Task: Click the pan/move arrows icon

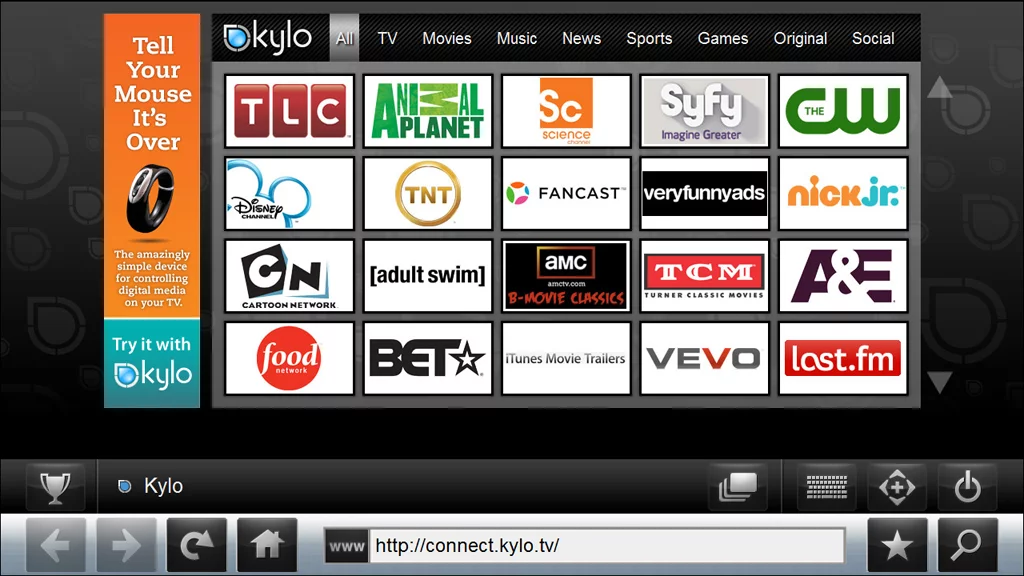Action: [x=897, y=487]
